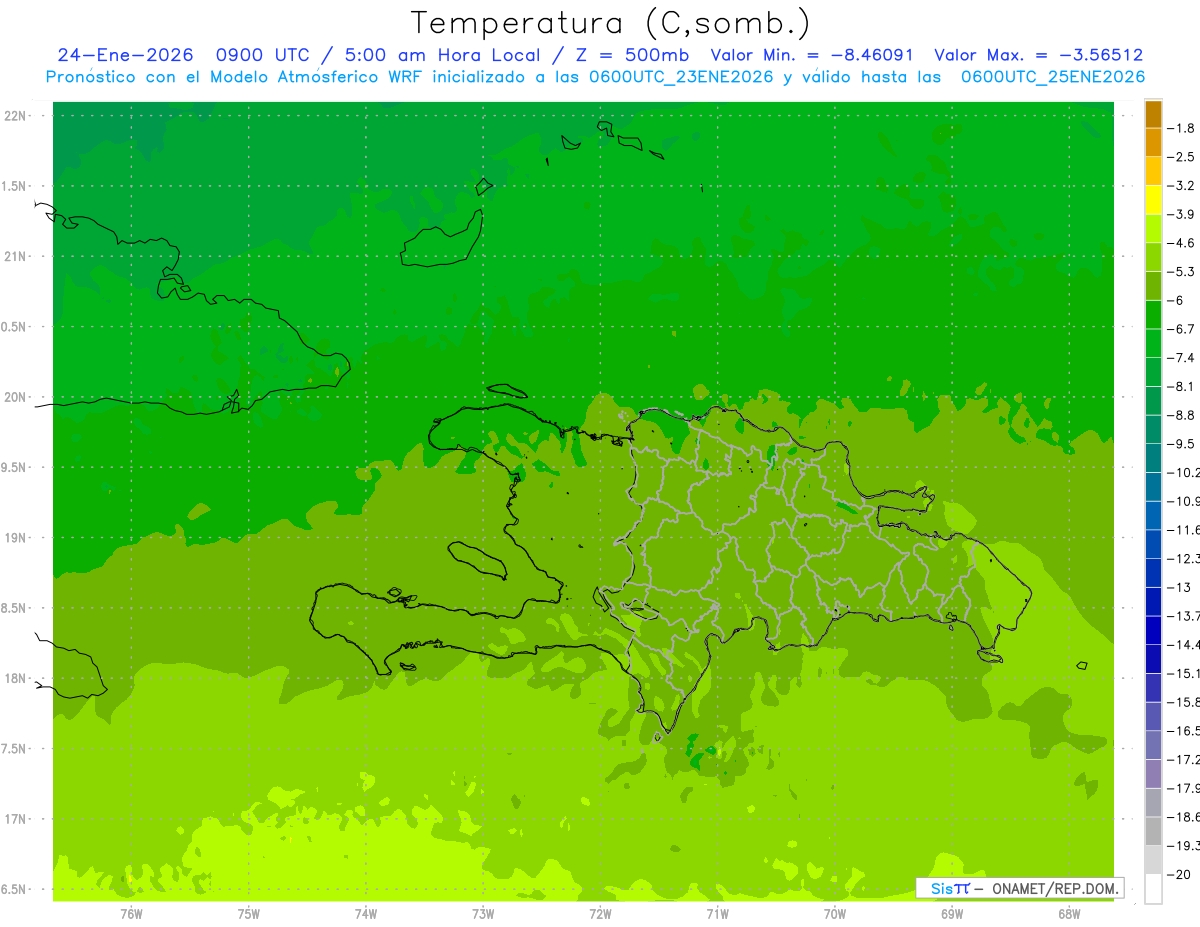Click the '75W' longitude label

click(248, 913)
